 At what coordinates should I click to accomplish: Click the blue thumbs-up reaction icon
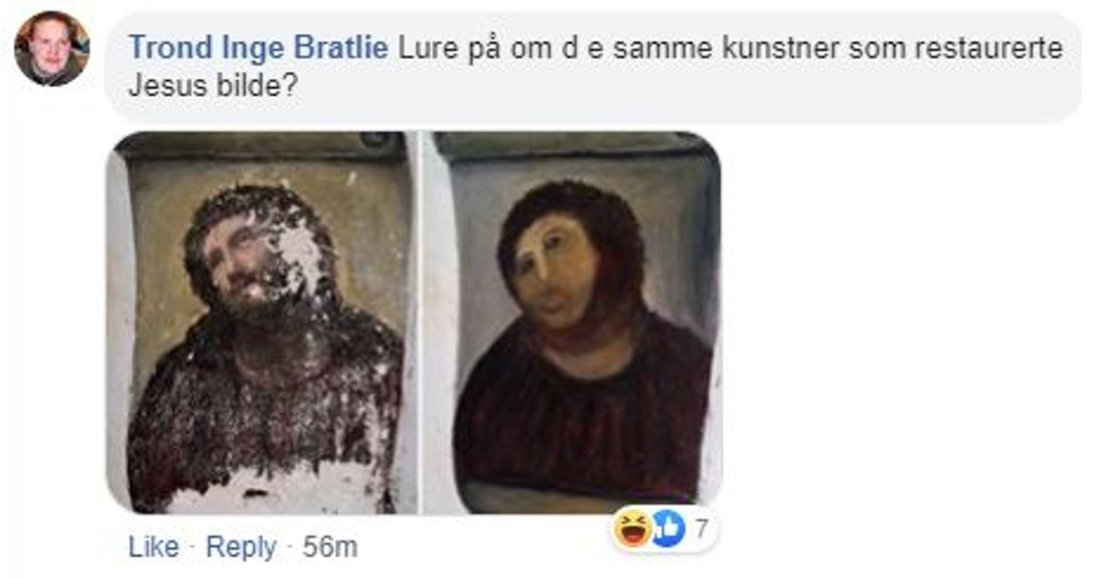[x=670, y=529]
